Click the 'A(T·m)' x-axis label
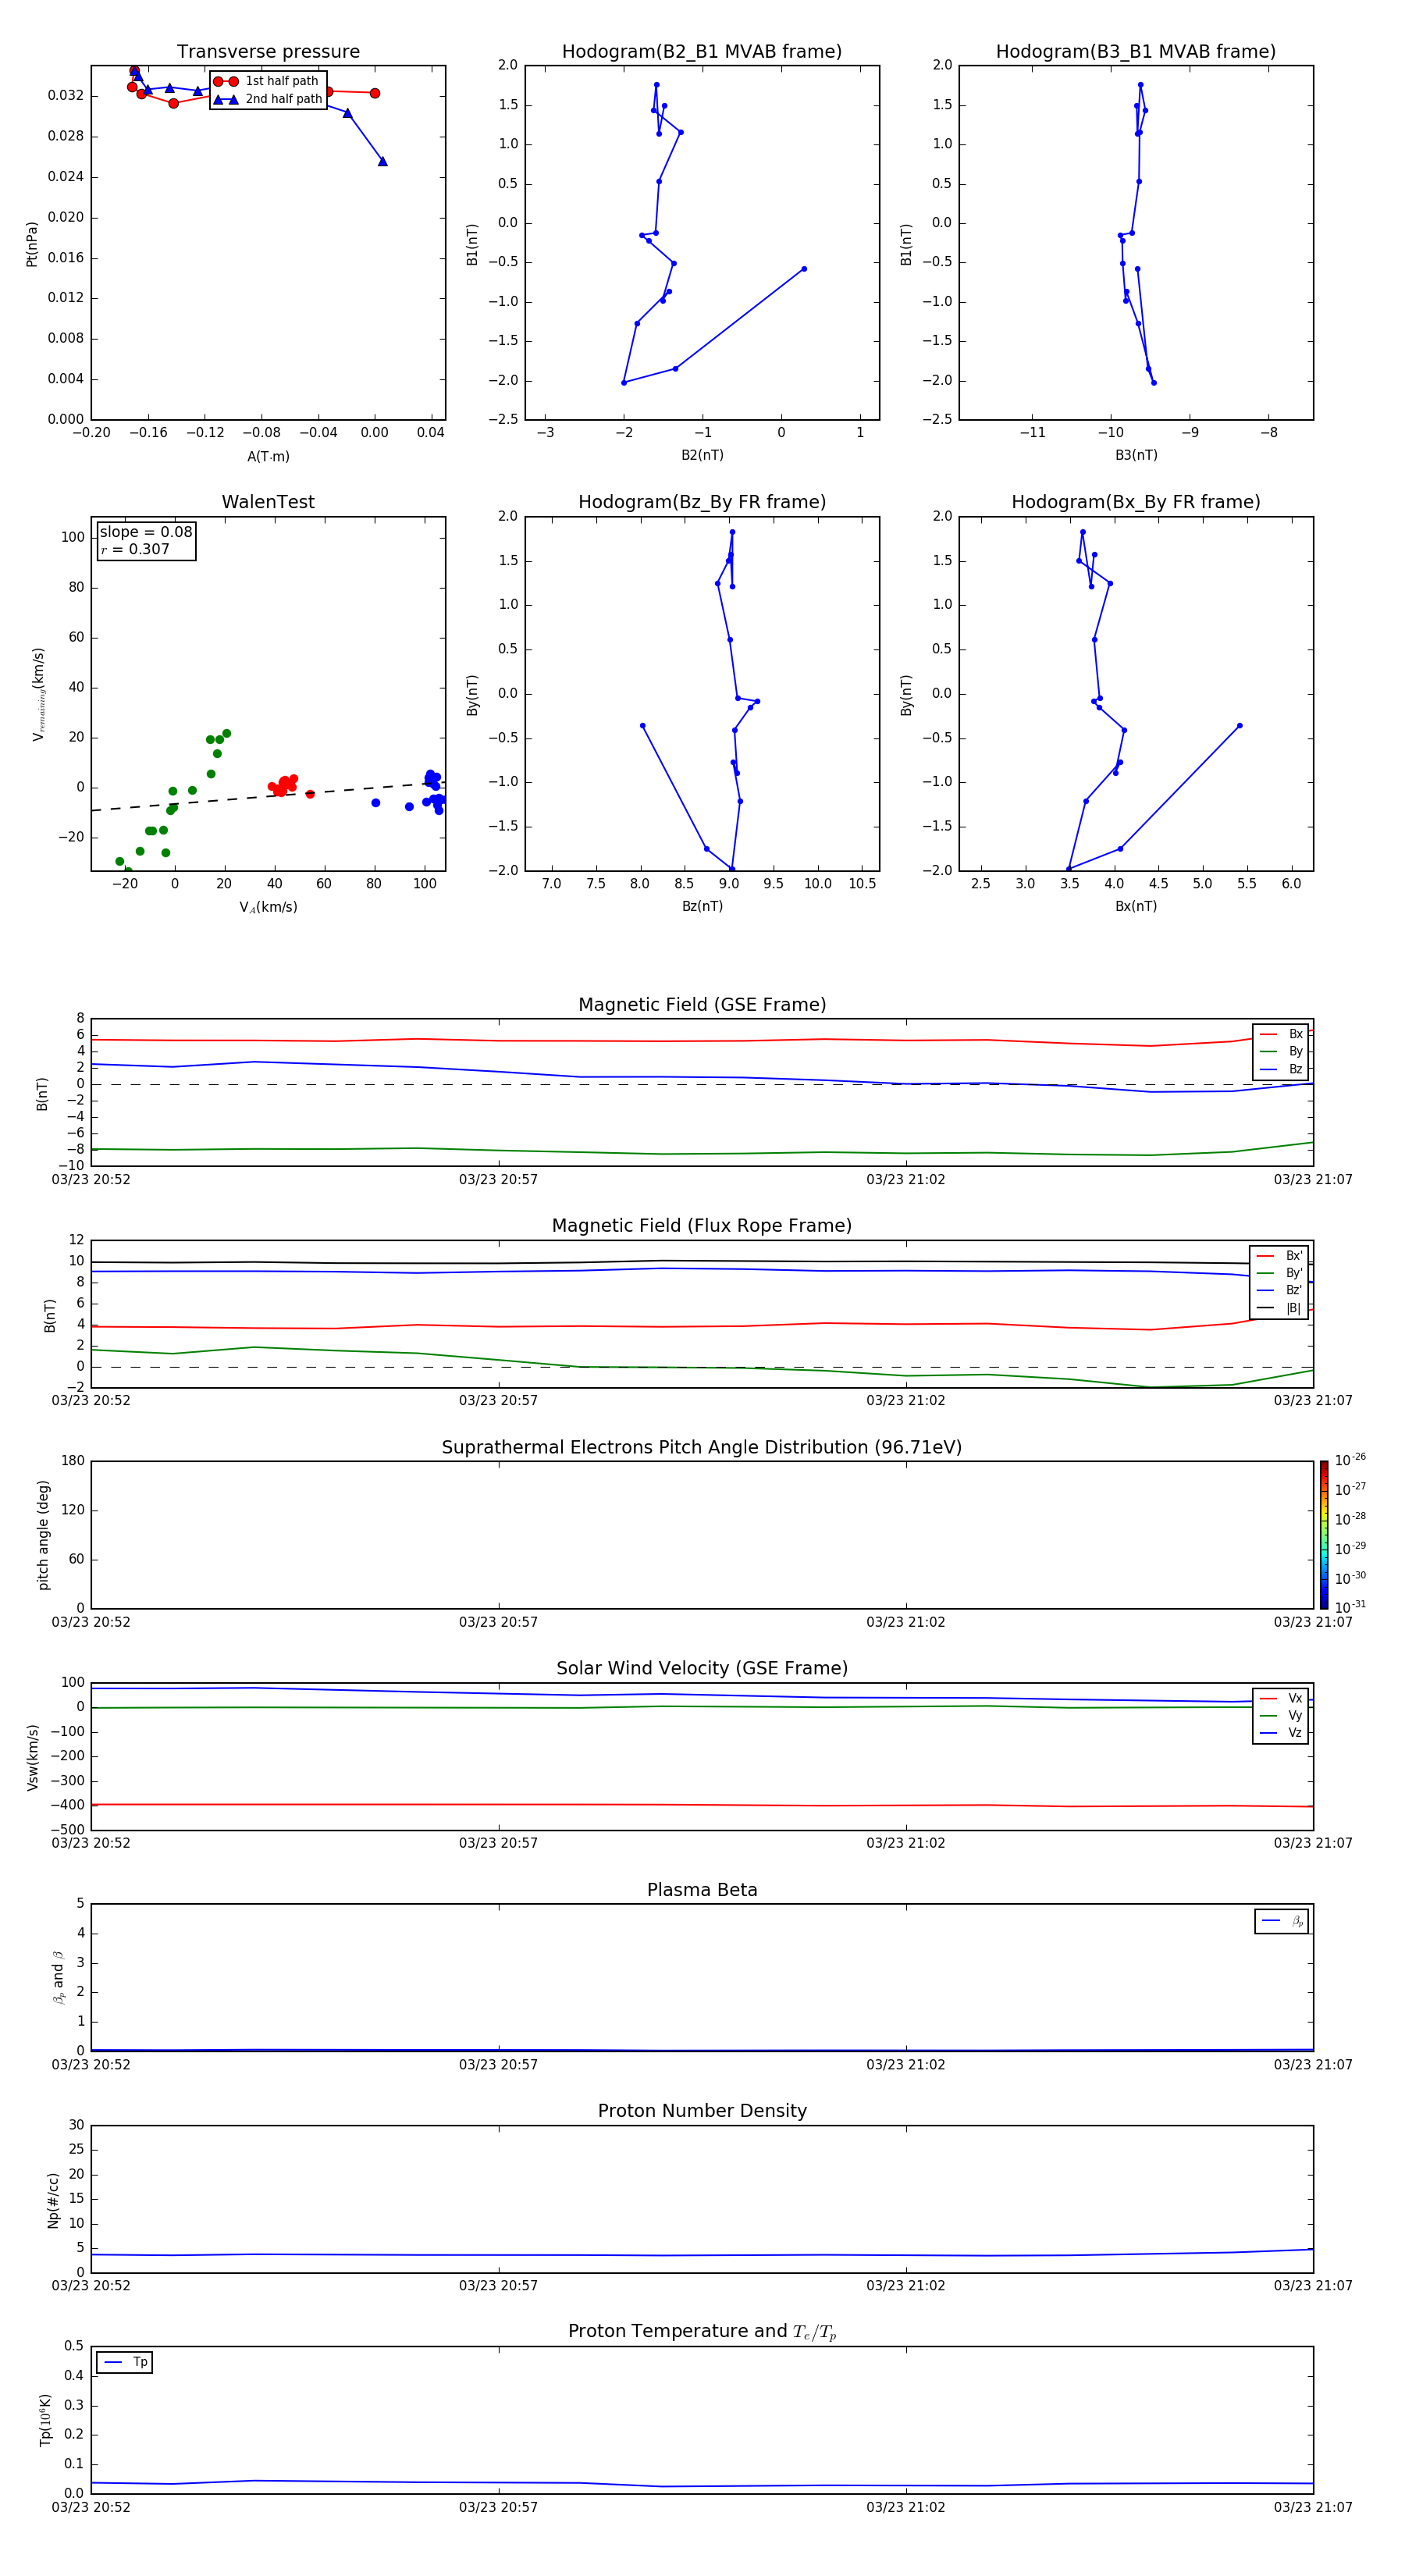 pyautogui.click(x=268, y=457)
